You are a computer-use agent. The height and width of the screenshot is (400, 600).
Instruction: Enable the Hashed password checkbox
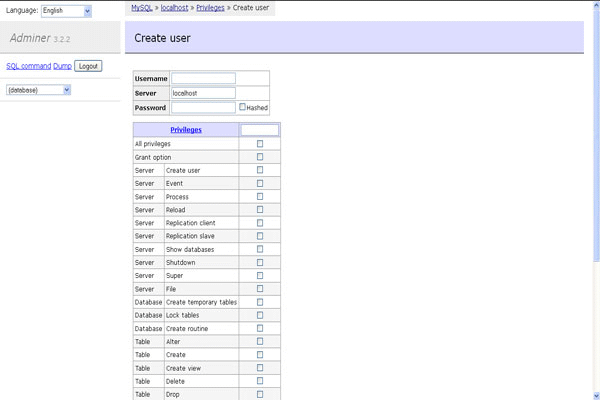click(243, 107)
